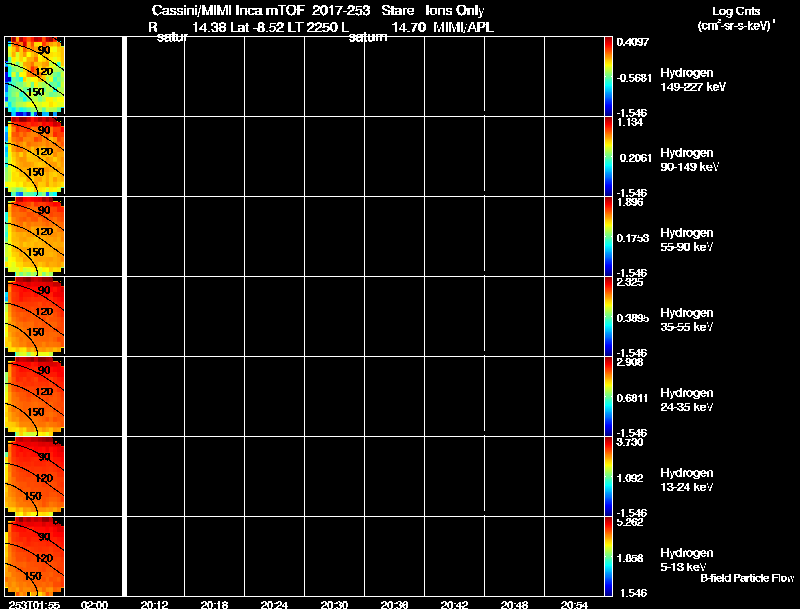Click the 20:12 time axis label

click(x=154, y=604)
